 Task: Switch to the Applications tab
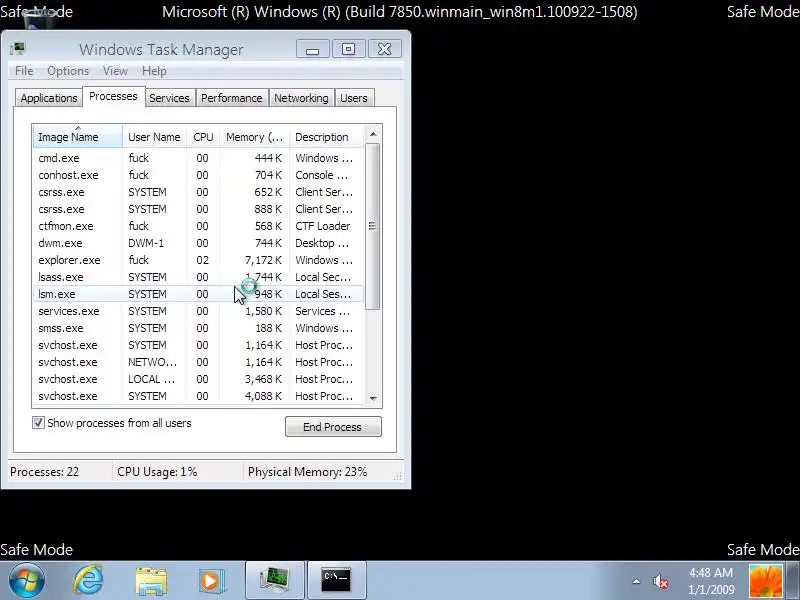pos(49,98)
